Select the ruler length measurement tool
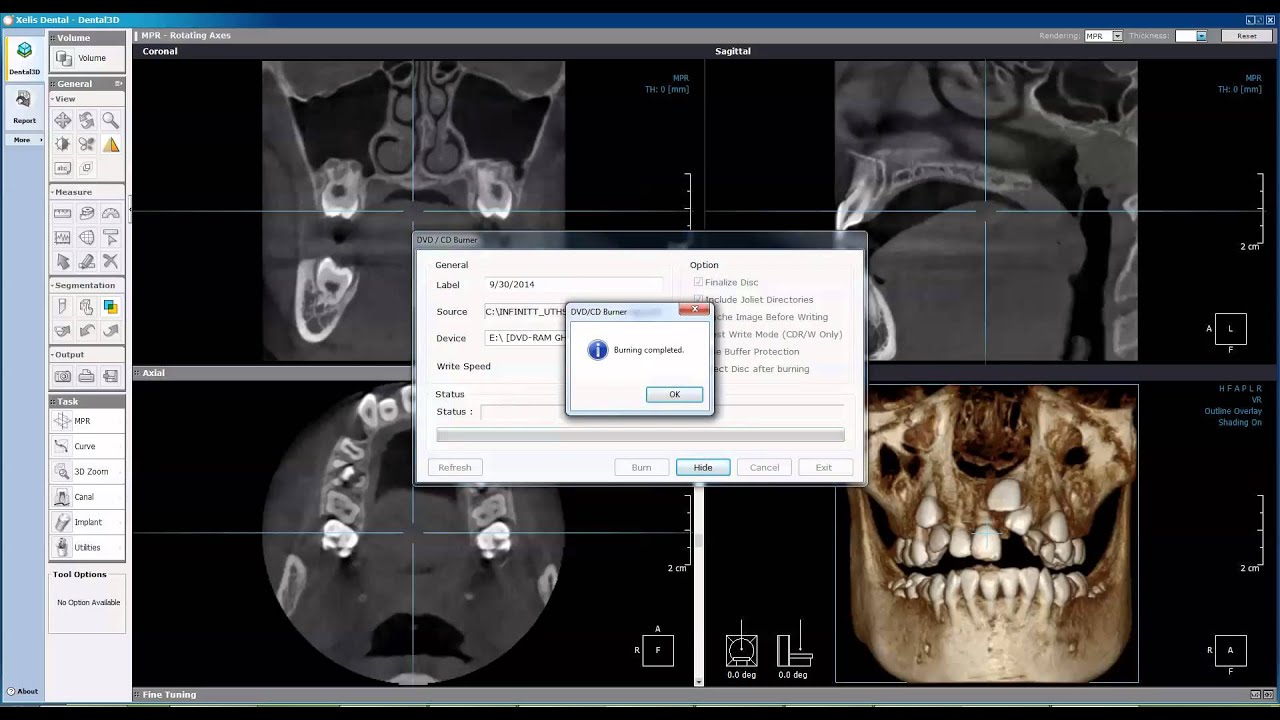Screen dimensions: 1280x720 pos(63,213)
